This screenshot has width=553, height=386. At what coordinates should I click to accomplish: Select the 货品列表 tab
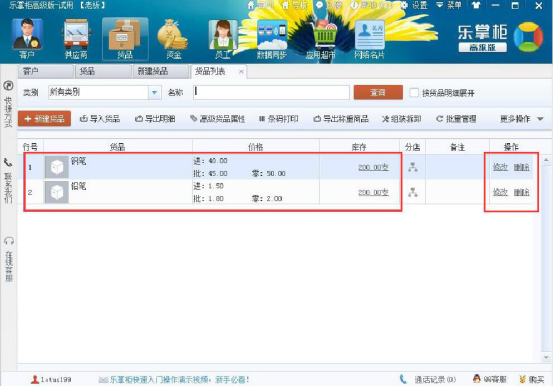[210, 72]
